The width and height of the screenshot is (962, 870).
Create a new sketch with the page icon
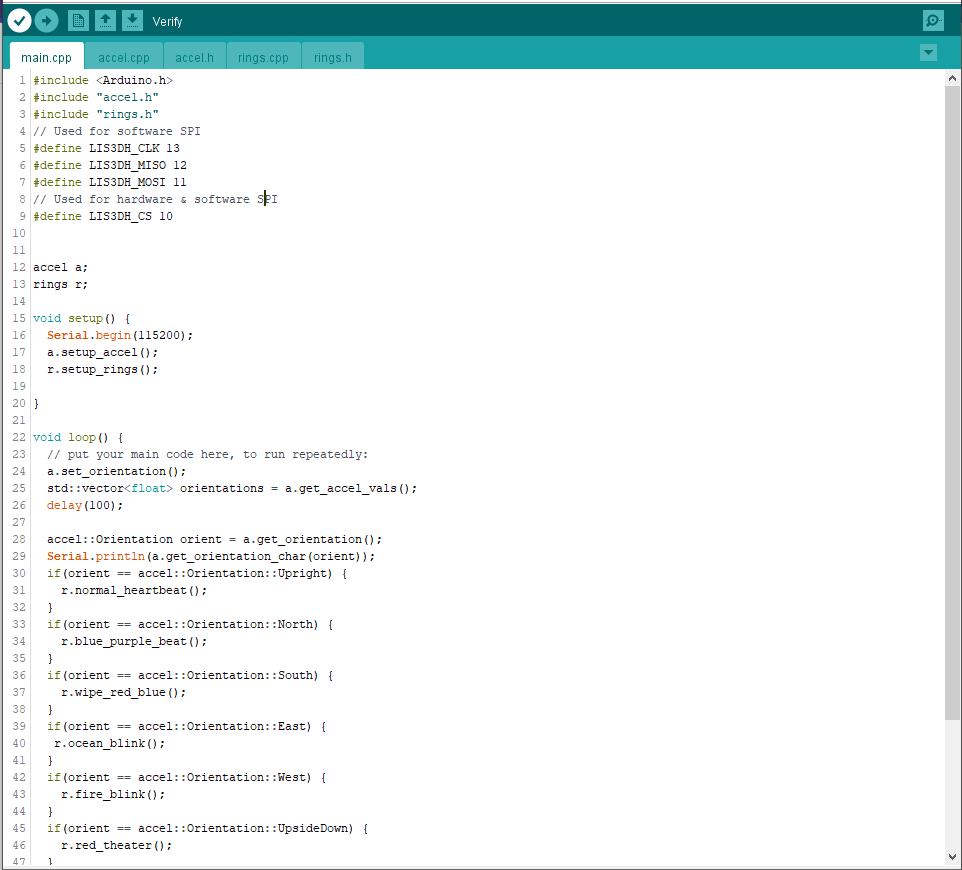pyautogui.click(x=78, y=21)
